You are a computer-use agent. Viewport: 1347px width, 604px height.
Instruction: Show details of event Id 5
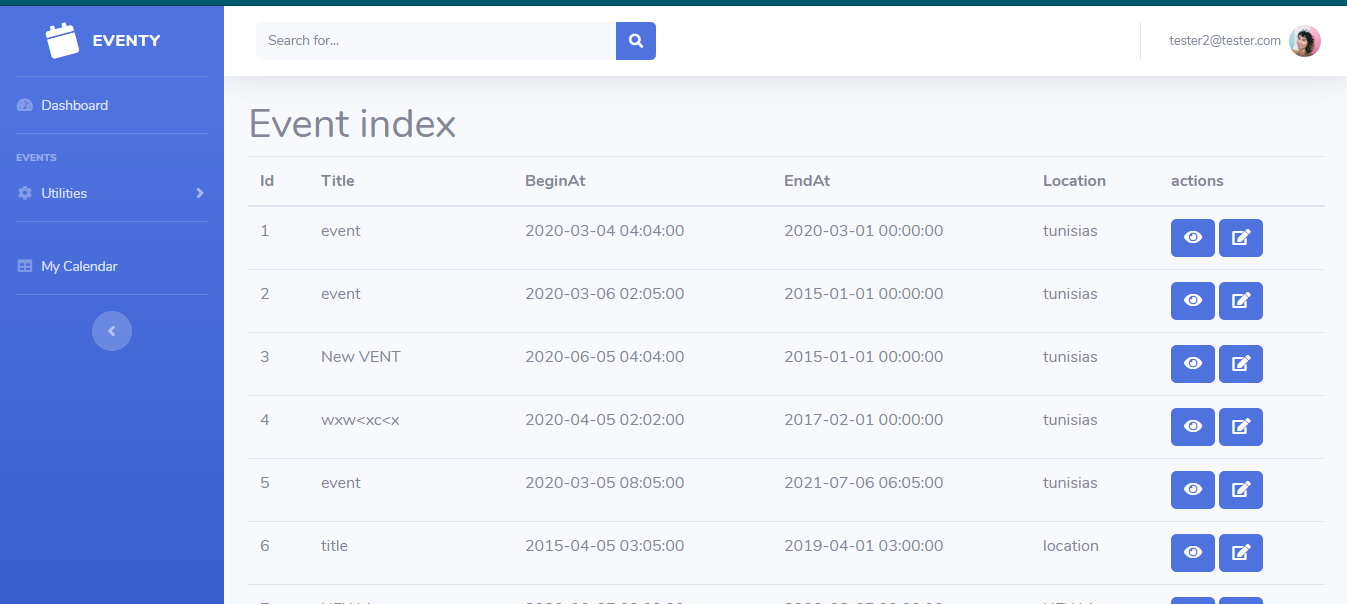click(x=1192, y=490)
